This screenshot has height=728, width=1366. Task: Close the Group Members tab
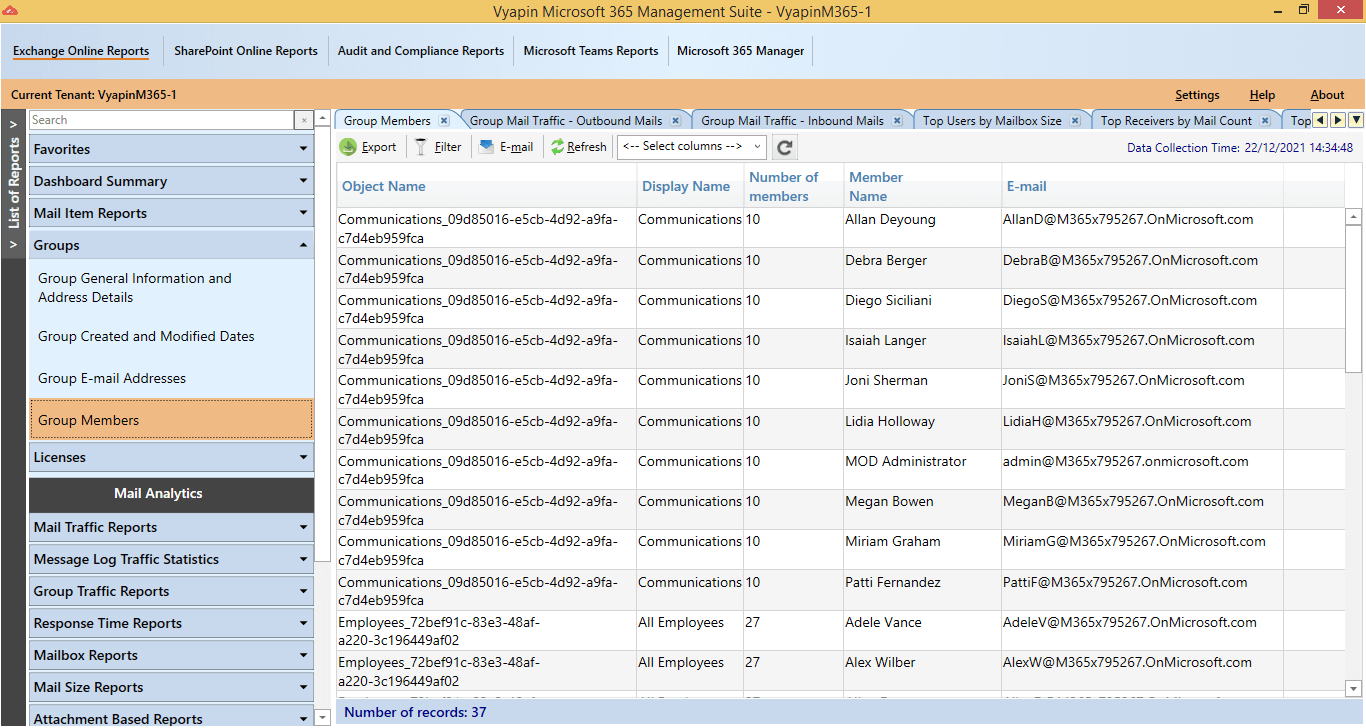[x=444, y=121]
